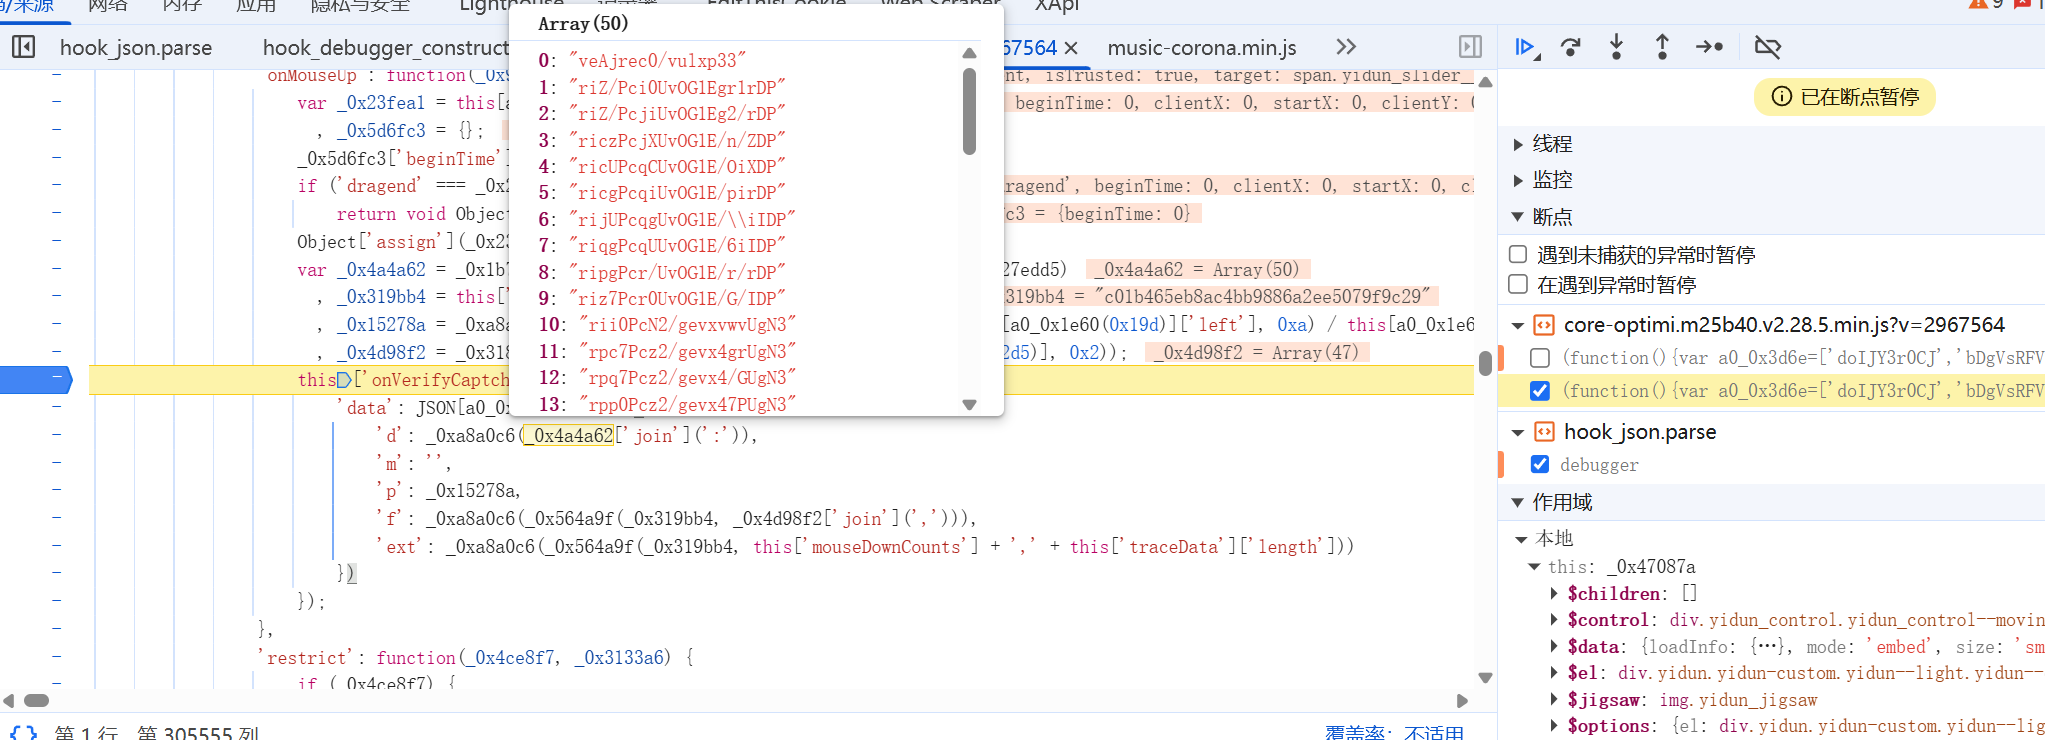Uncheck the debugger breakpoint under hook_json.parse

[1540, 464]
